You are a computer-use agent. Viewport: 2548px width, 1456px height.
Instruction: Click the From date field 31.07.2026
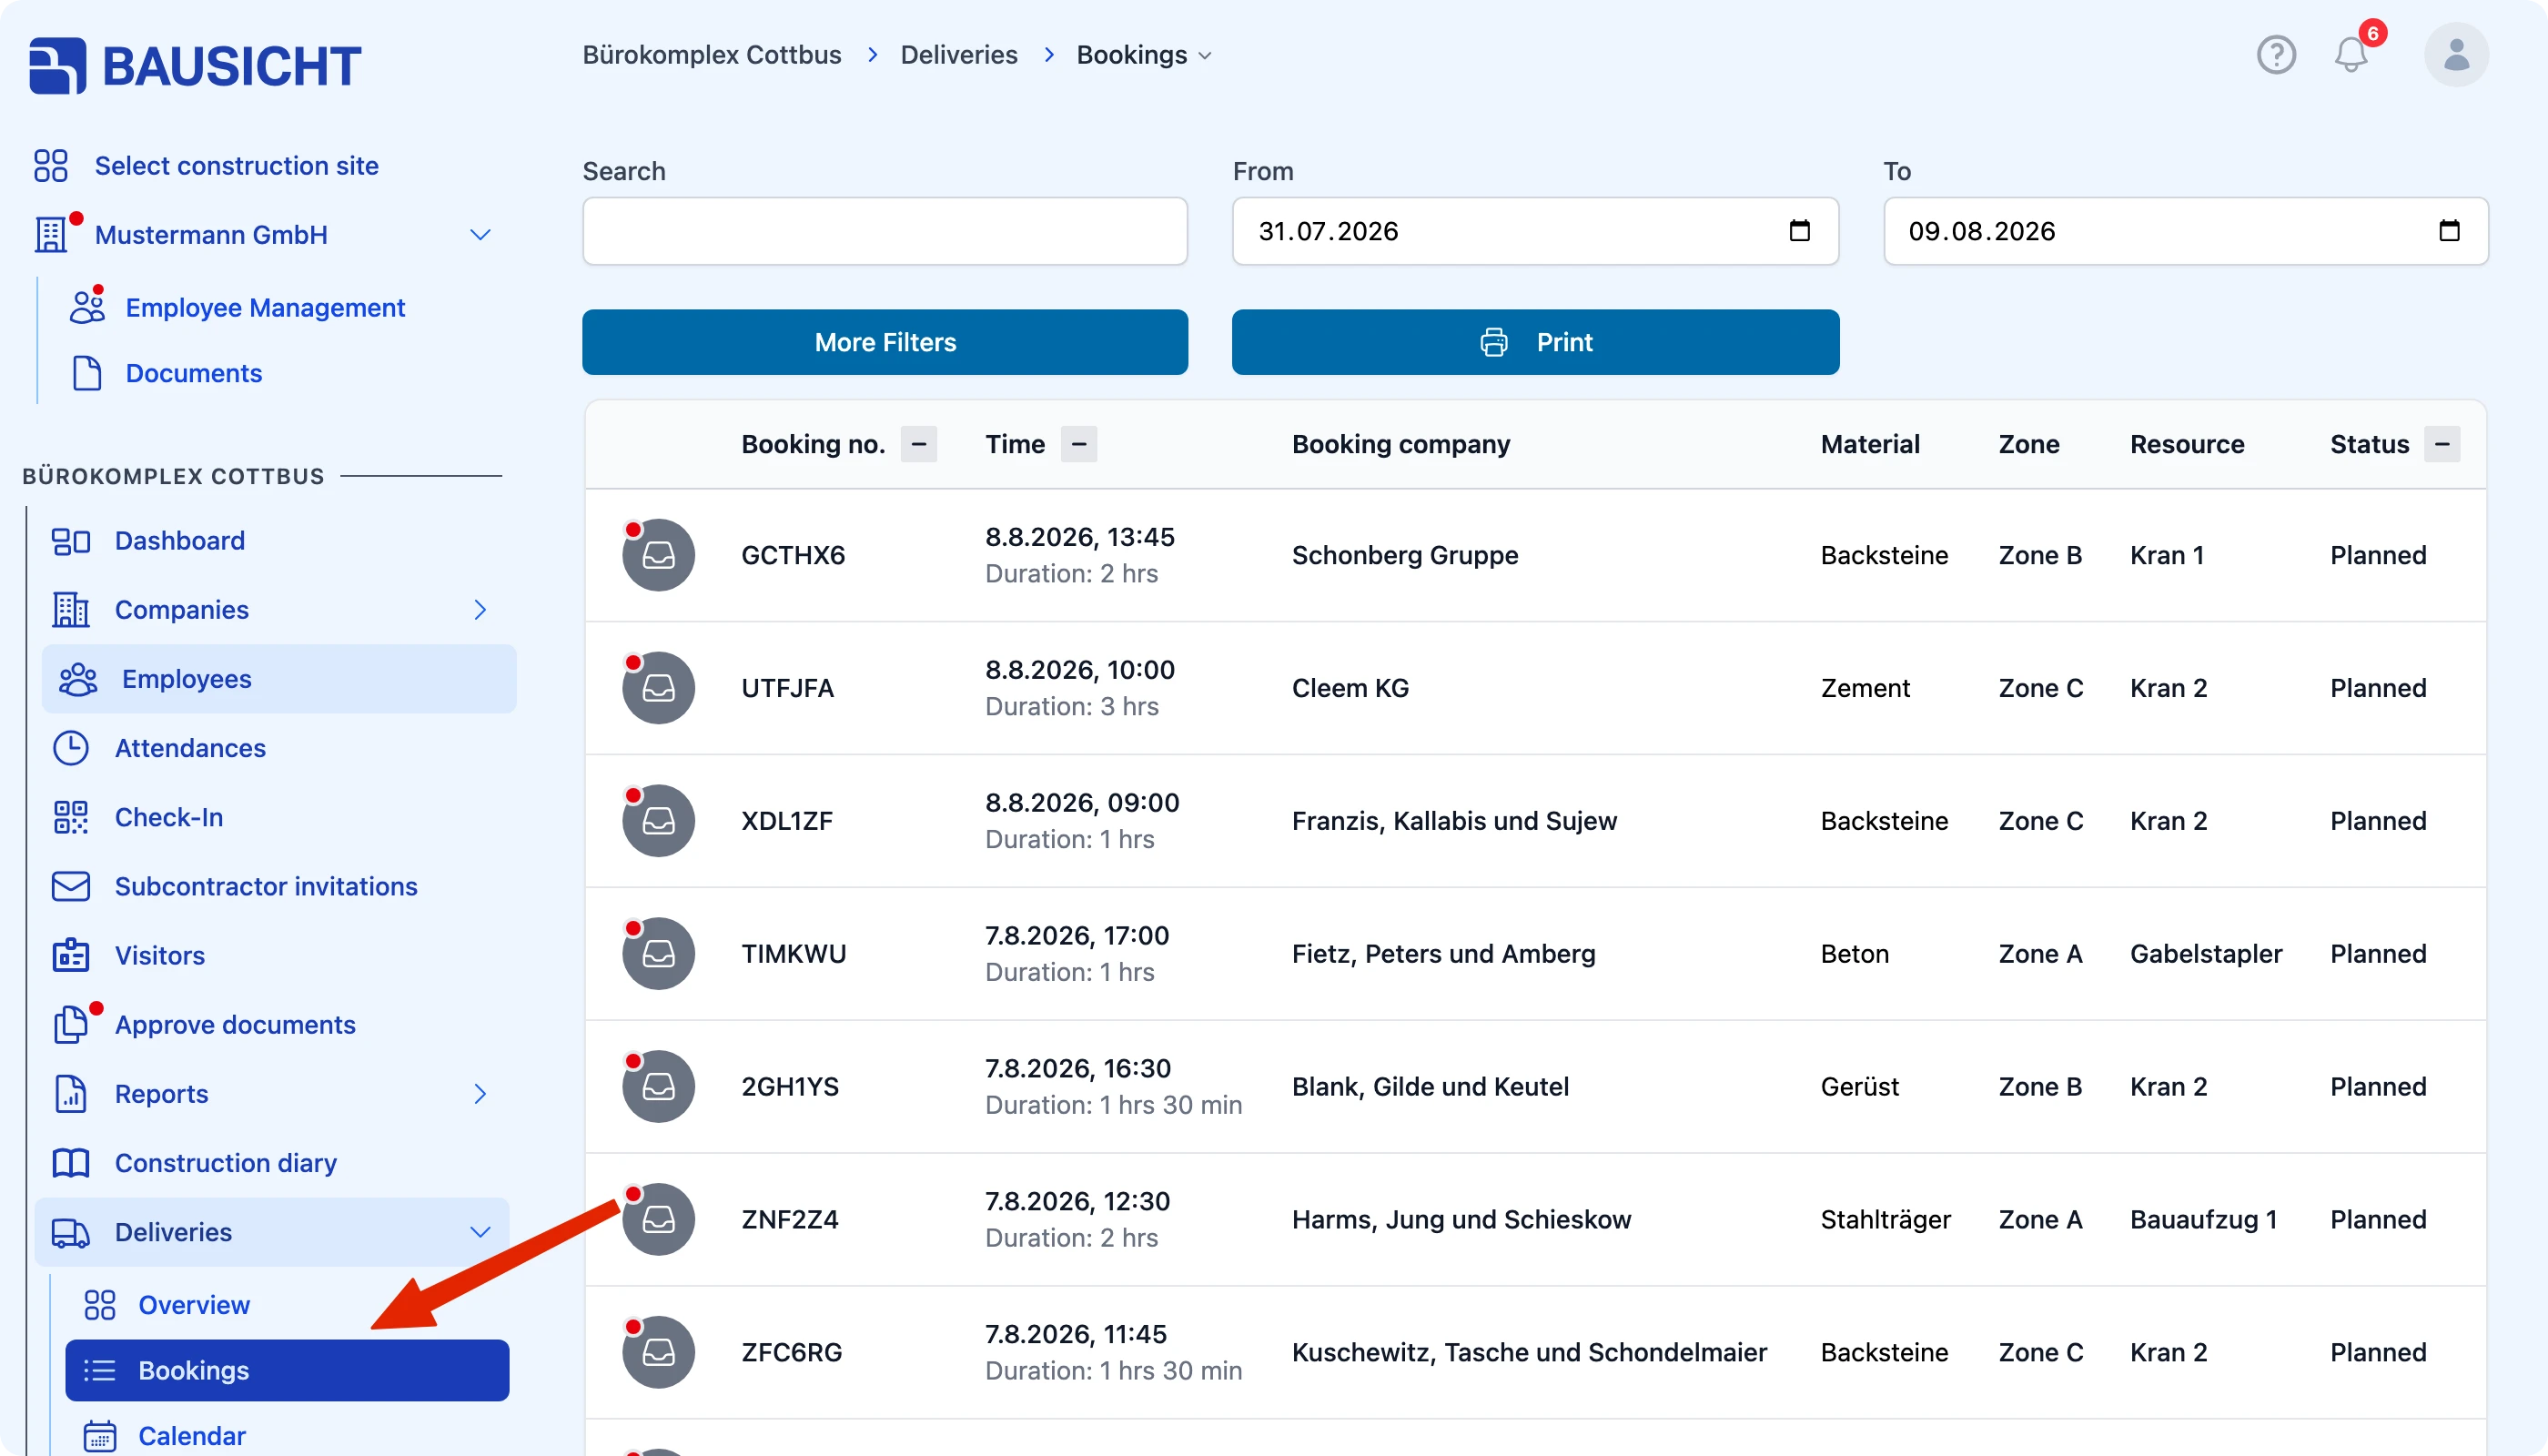click(1535, 231)
